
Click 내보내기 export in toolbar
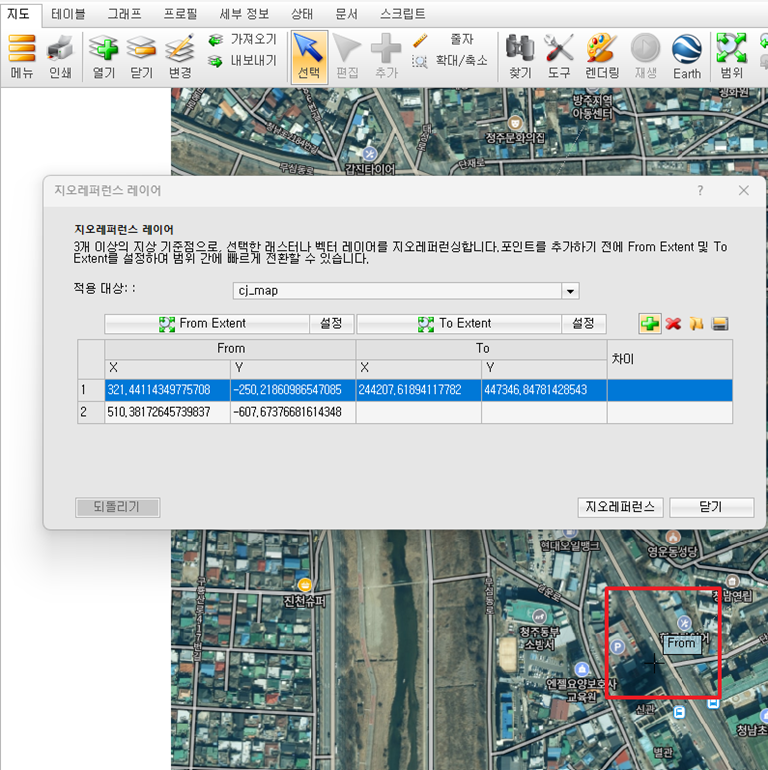point(243,61)
